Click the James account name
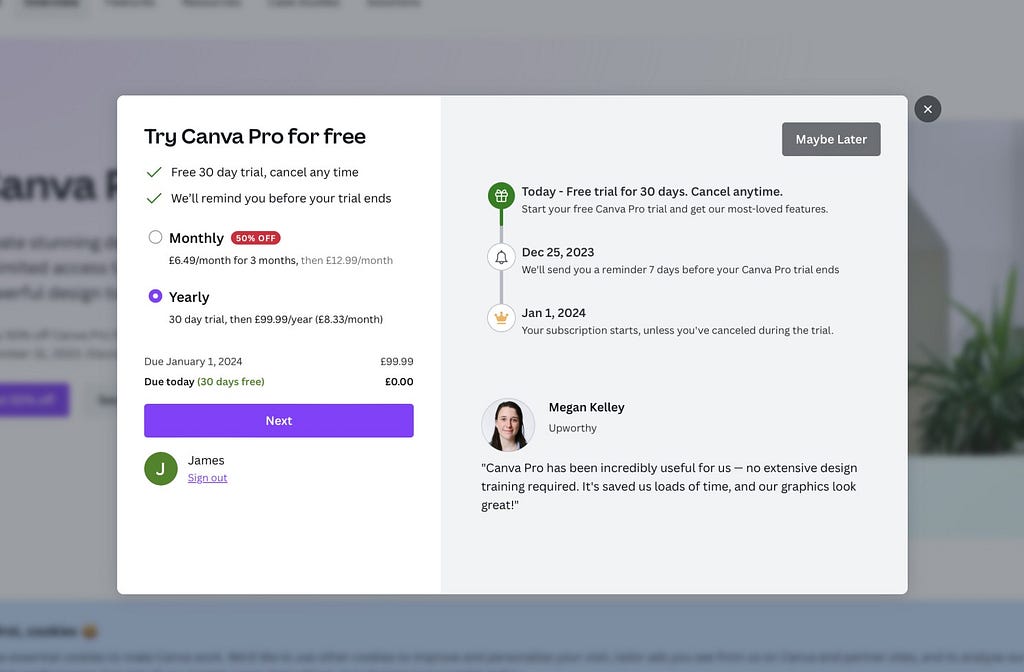Image resolution: width=1024 pixels, height=672 pixels. tap(206, 460)
